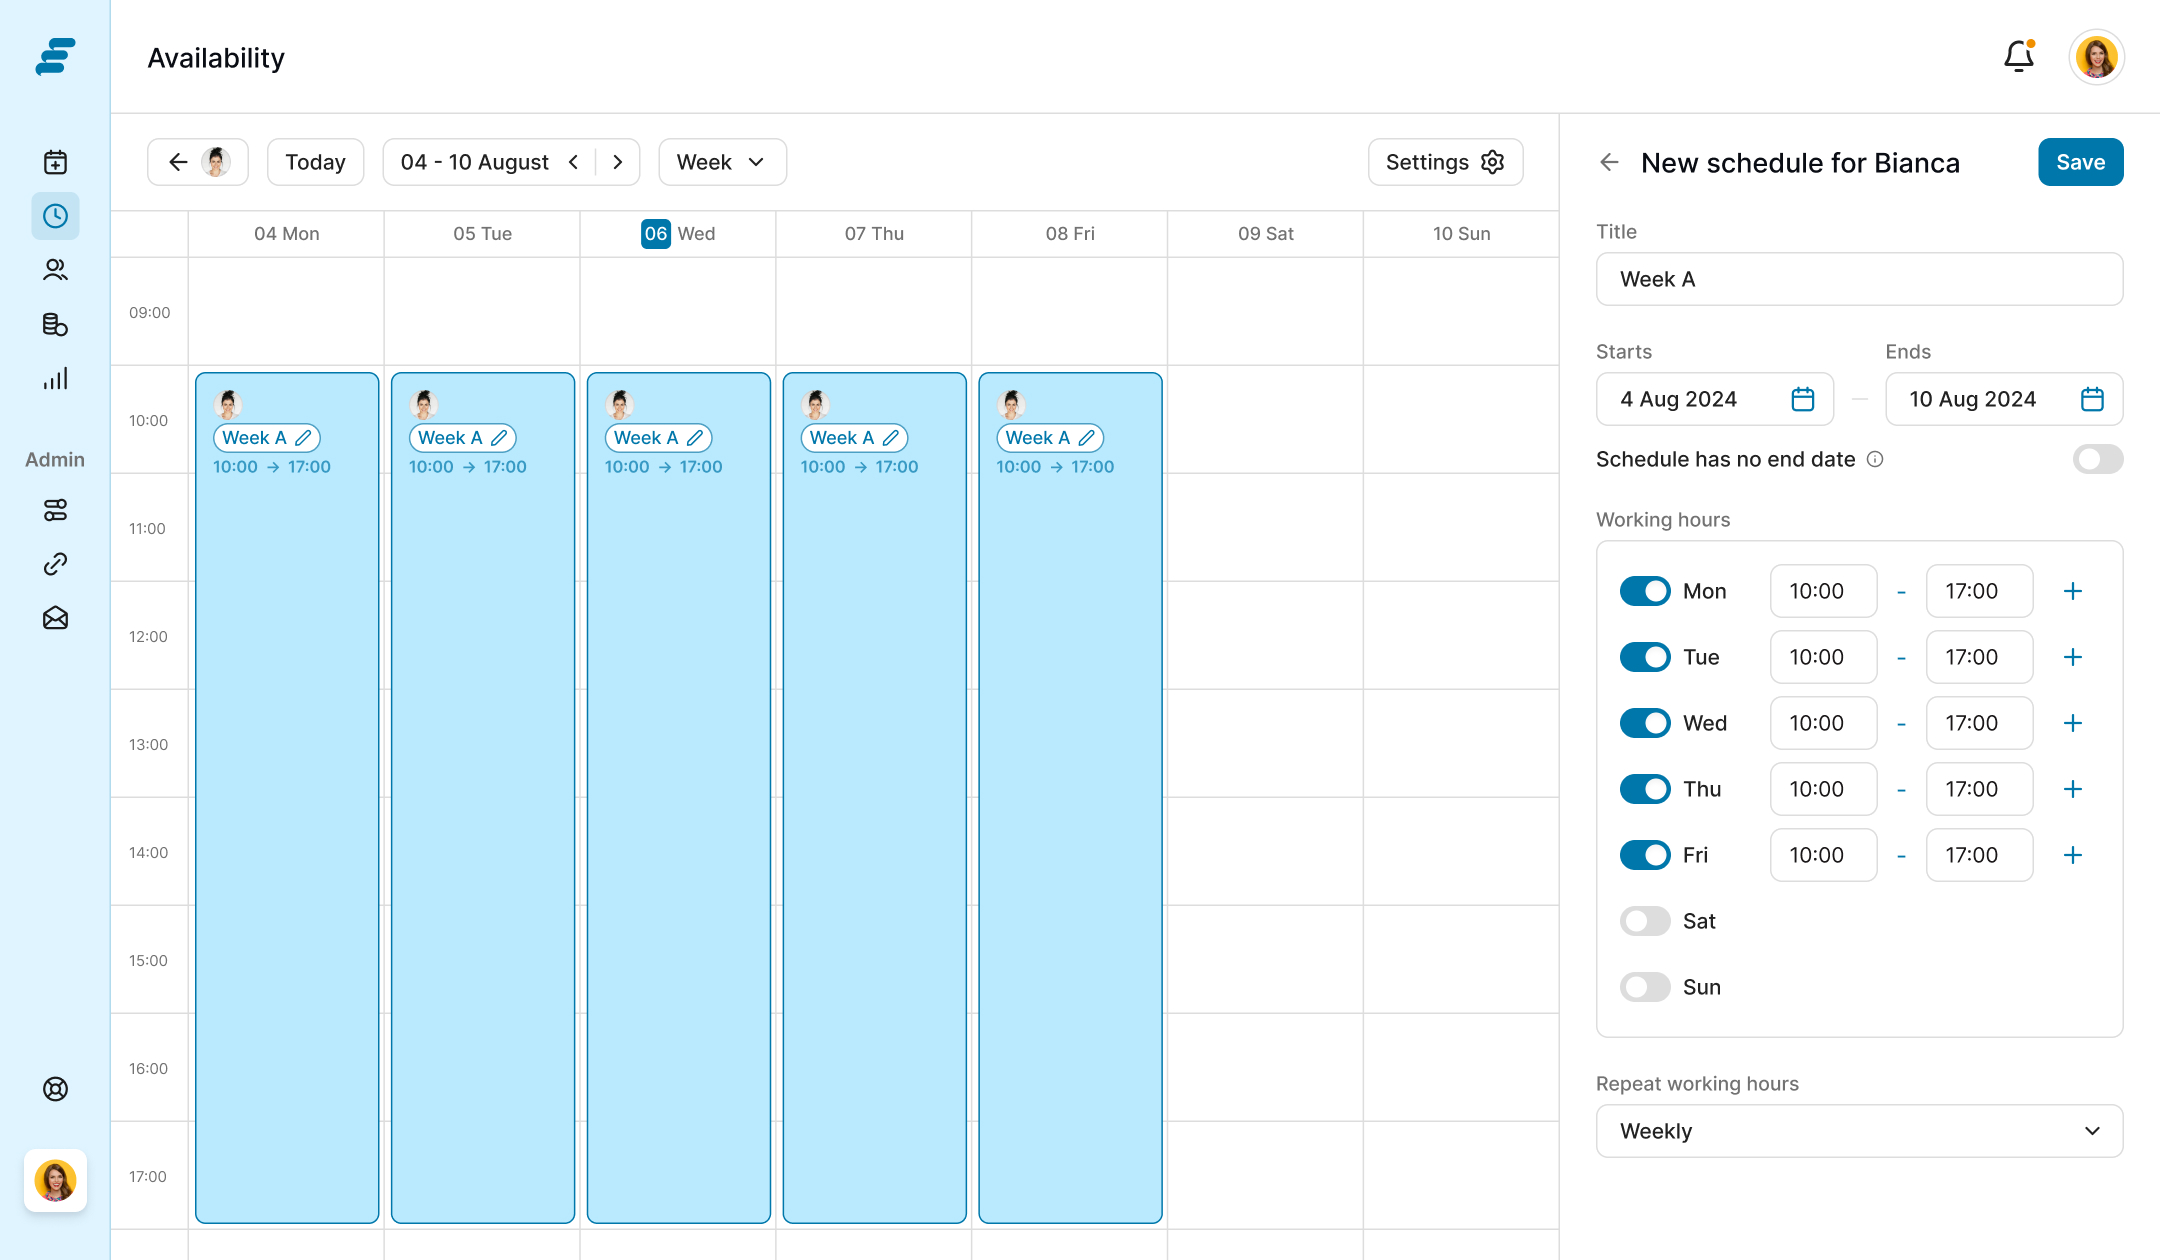Toggle Schedule has no end date
The width and height of the screenshot is (2160, 1260).
point(2097,459)
